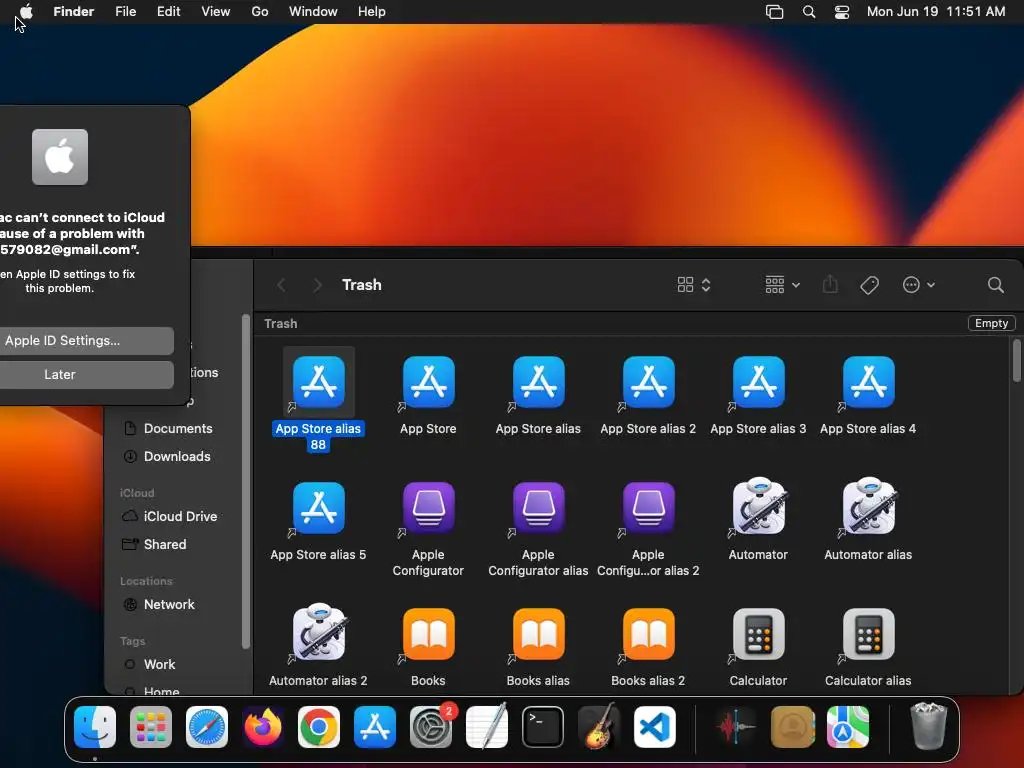Open Spotlight search in menu bar
Viewport: 1024px width, 768px height.
pos(808,12)
